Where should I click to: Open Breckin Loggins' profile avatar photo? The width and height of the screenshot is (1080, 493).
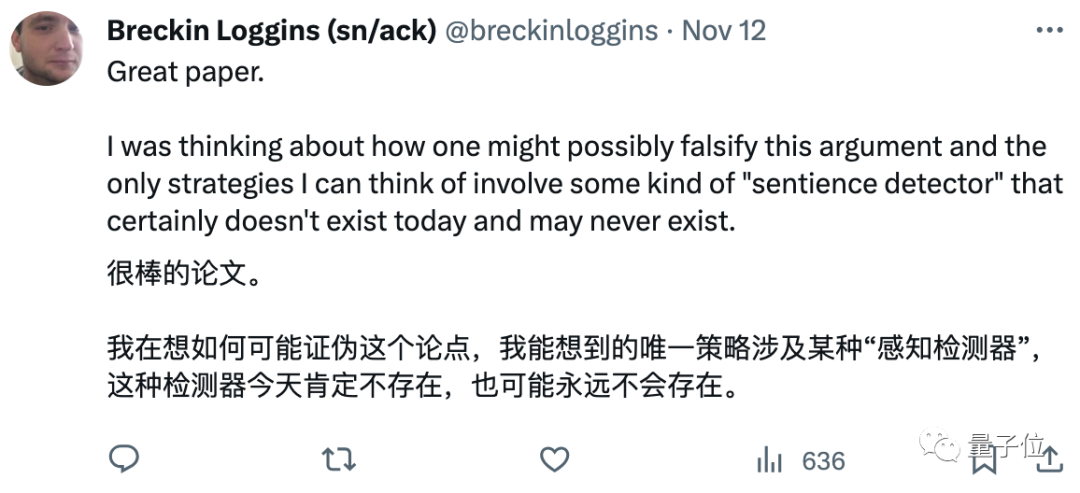pos(47,48)
